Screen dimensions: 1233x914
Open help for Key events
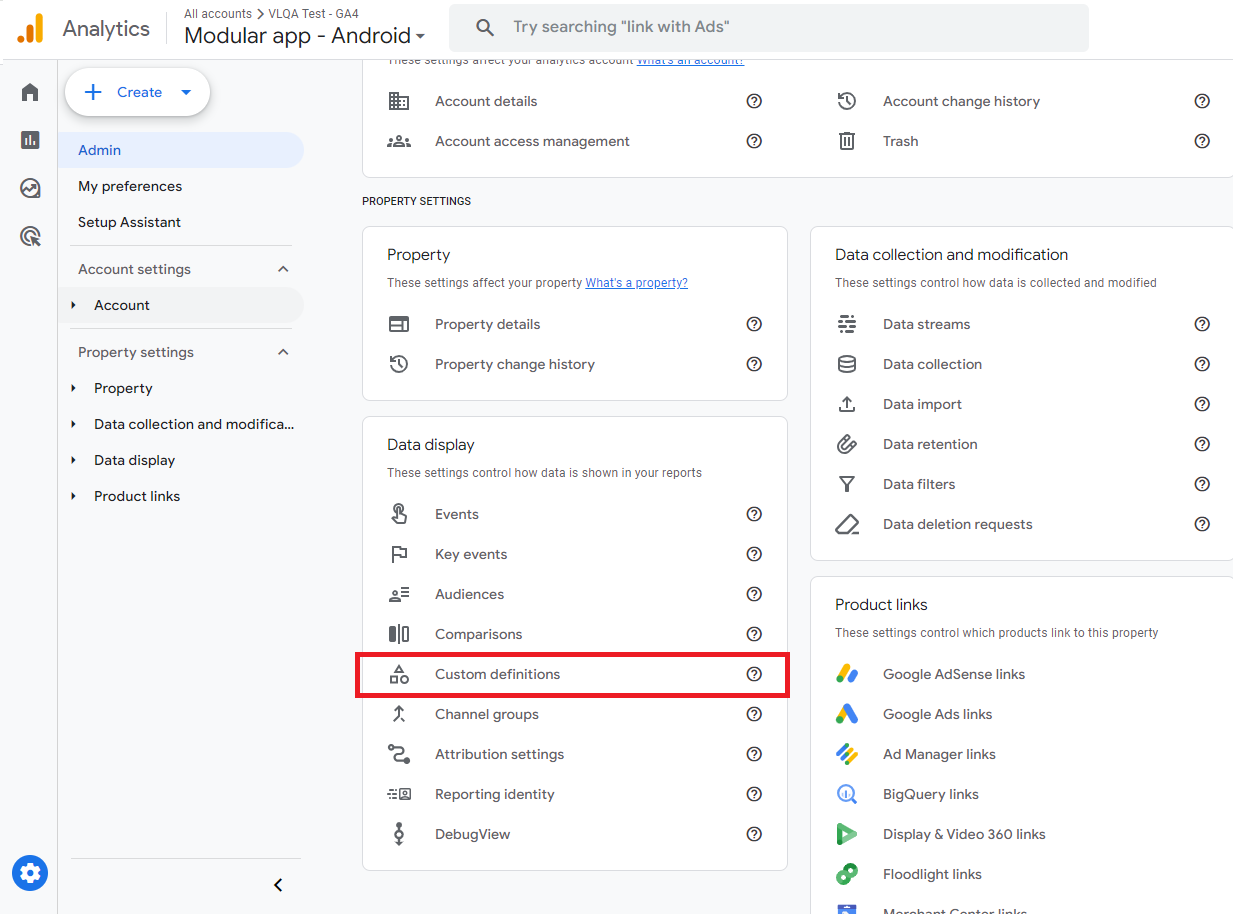[754, 554]
